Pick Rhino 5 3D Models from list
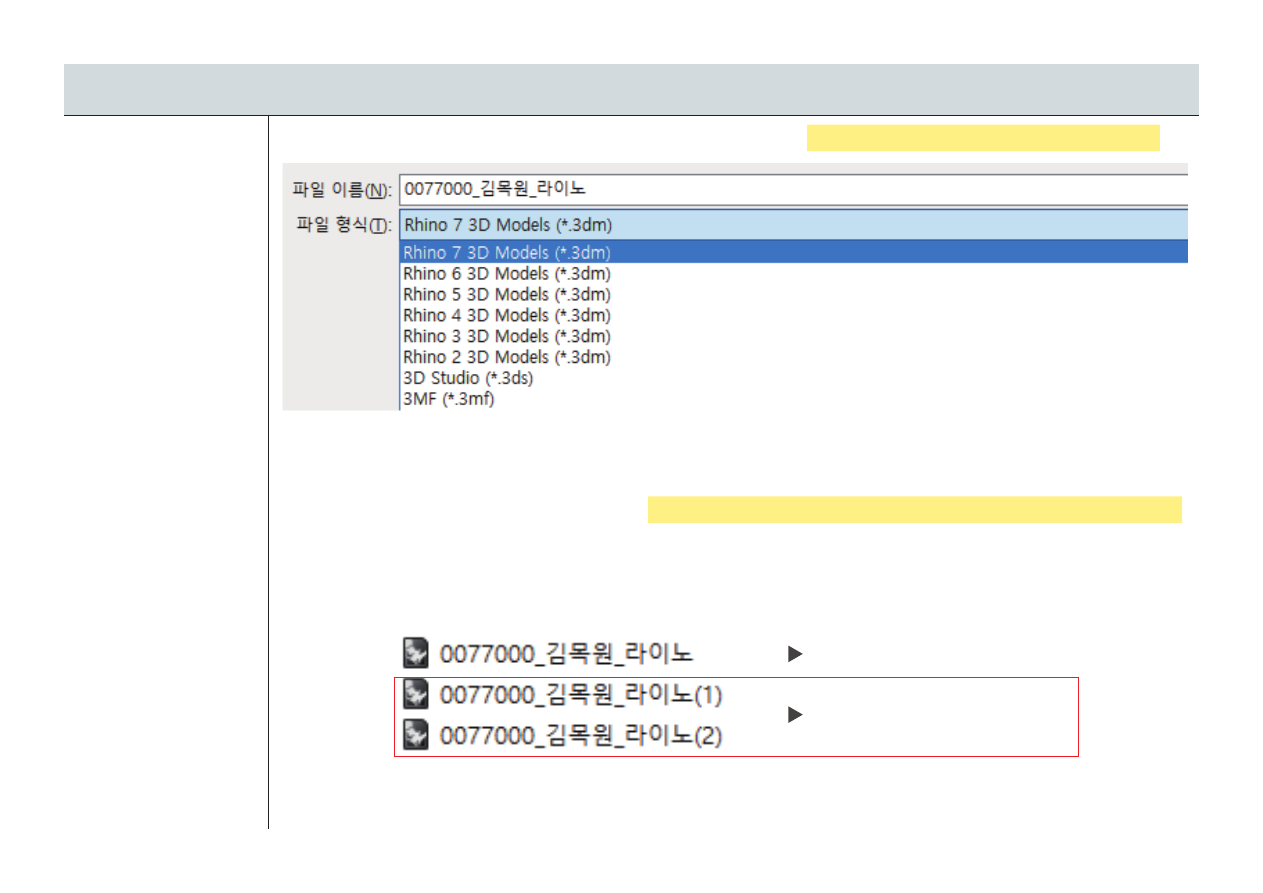 506,294
